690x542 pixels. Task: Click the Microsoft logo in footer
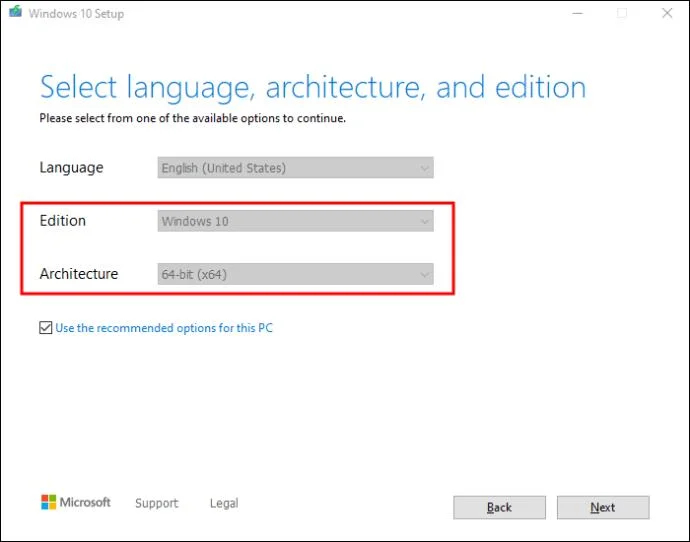pos(76,502)
